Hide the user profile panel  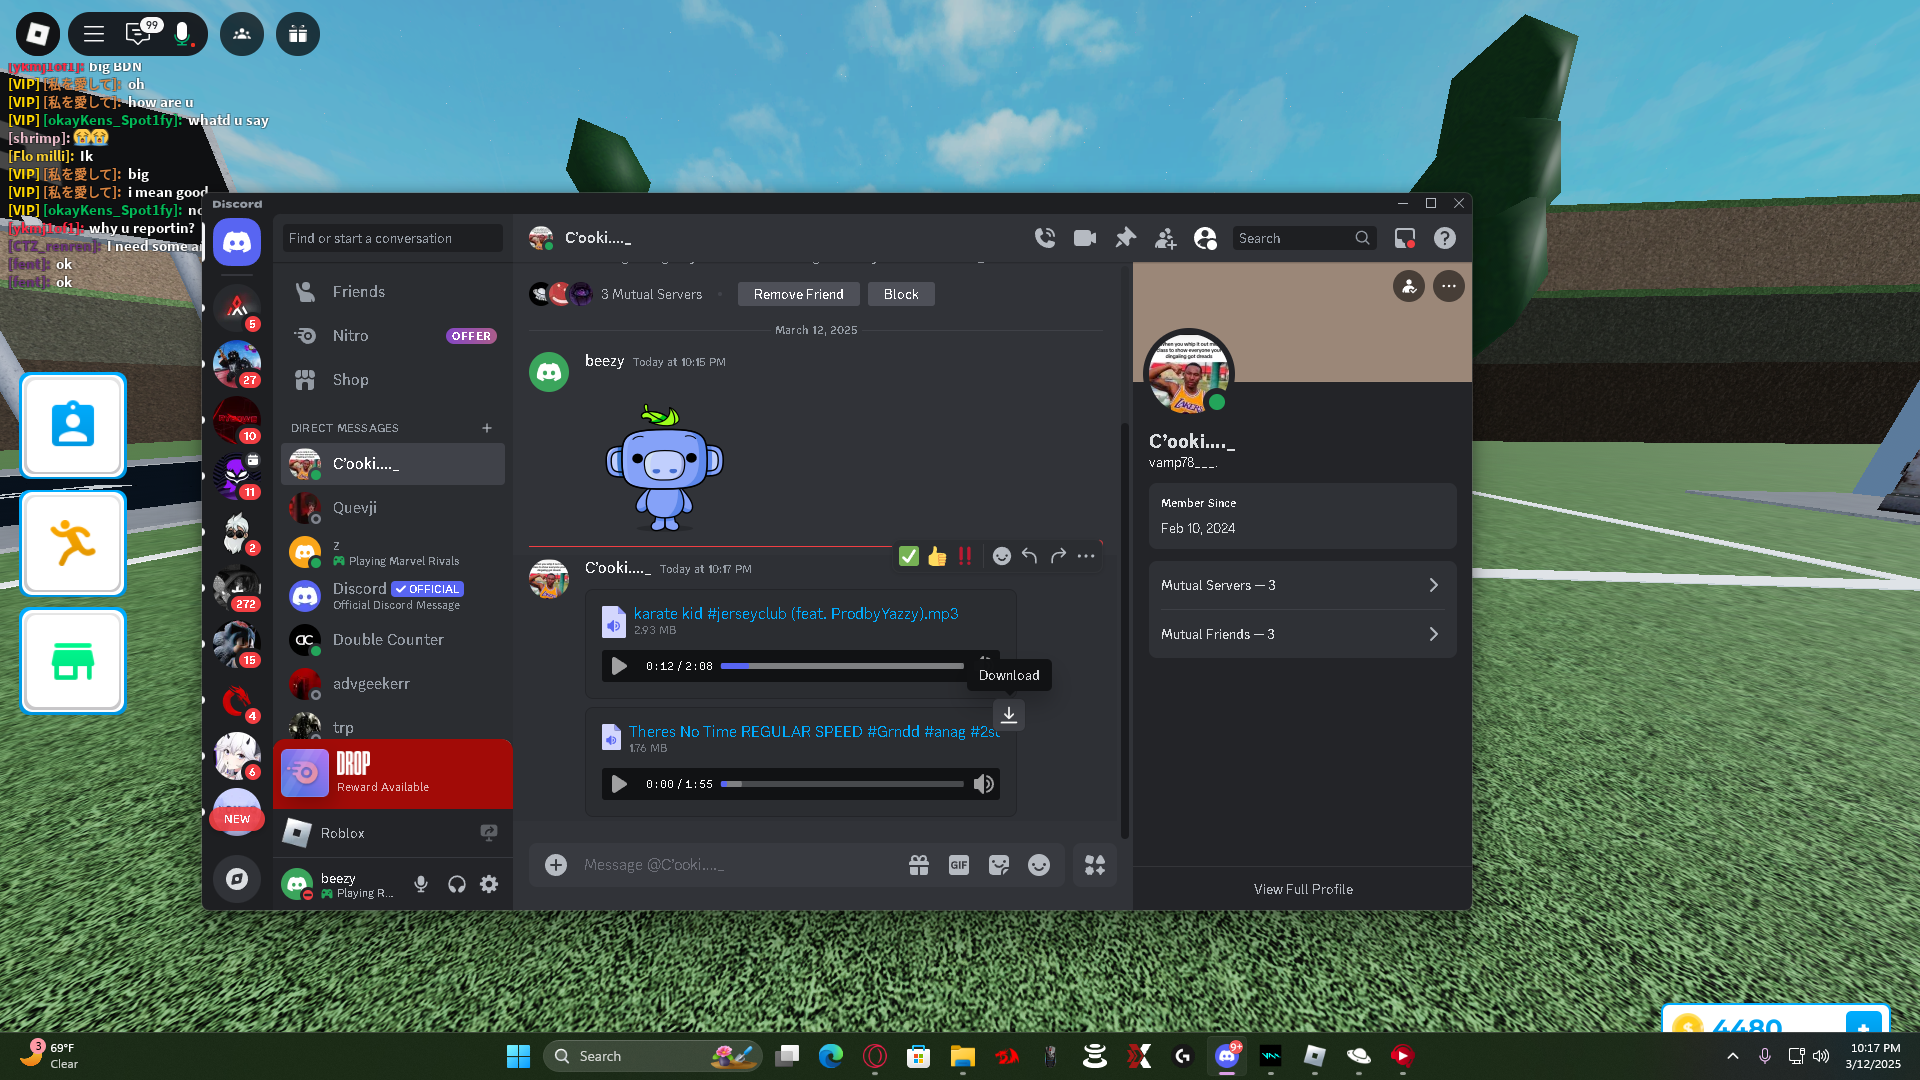[1205, 238]
